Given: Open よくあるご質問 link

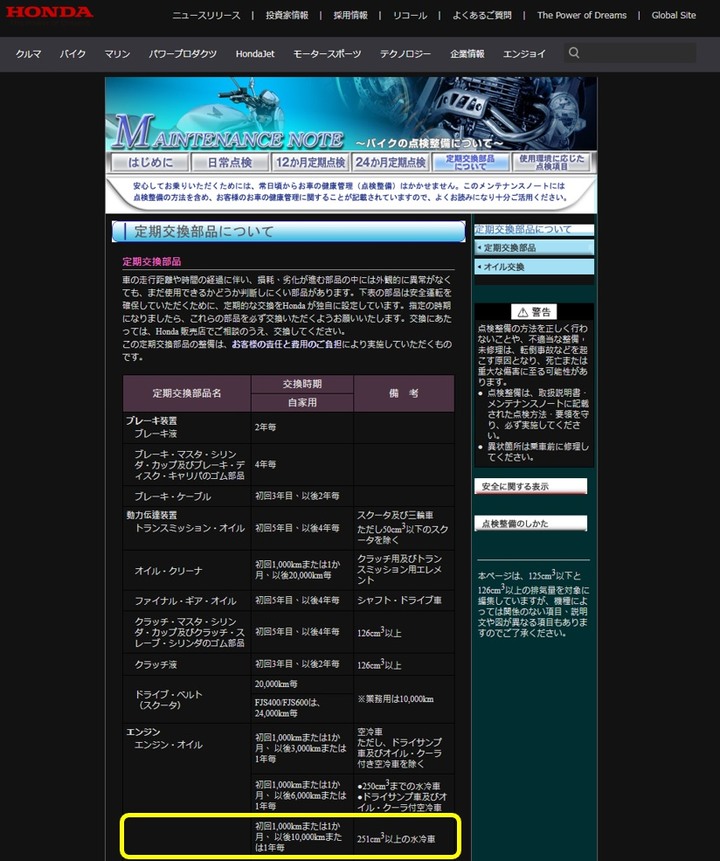Looking at the screenshot, I should [x=482, y=15].
